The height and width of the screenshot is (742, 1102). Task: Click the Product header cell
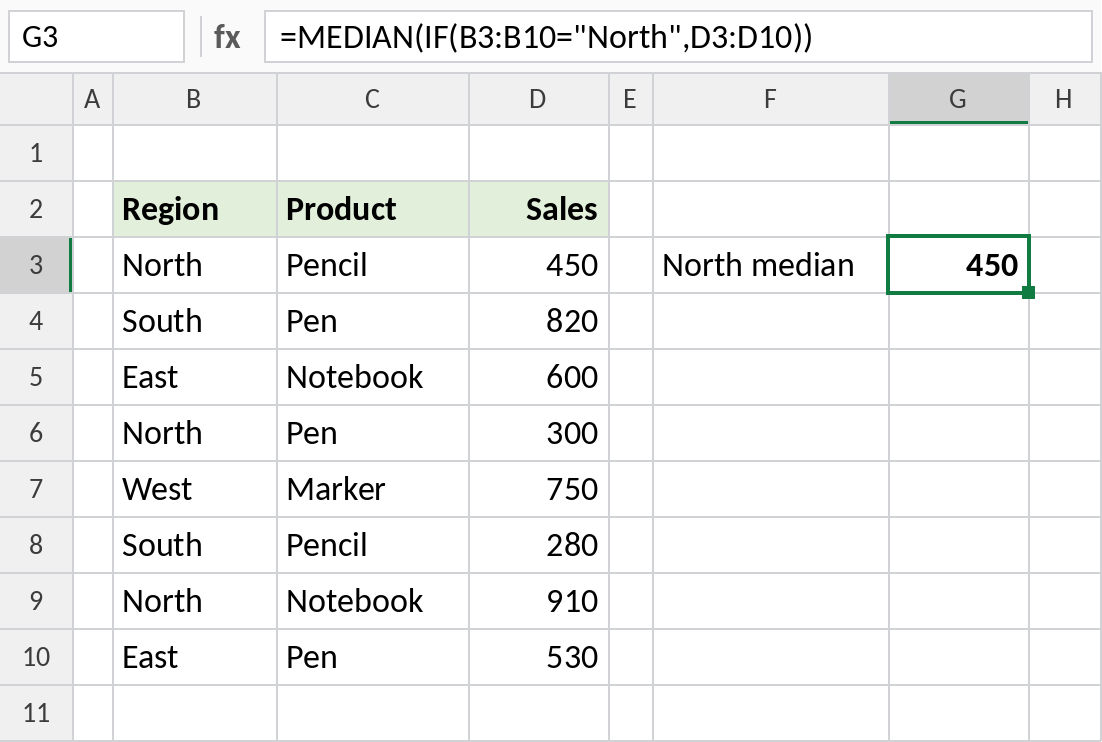[372, 209]
